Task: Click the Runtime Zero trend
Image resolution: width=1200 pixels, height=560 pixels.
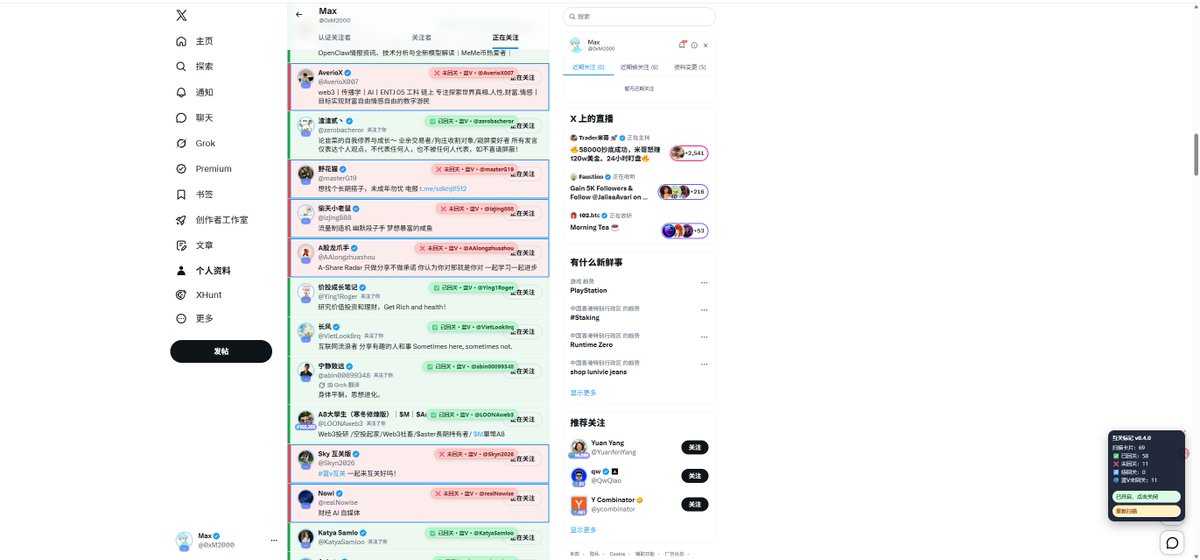Action: (x=592, y=344)
